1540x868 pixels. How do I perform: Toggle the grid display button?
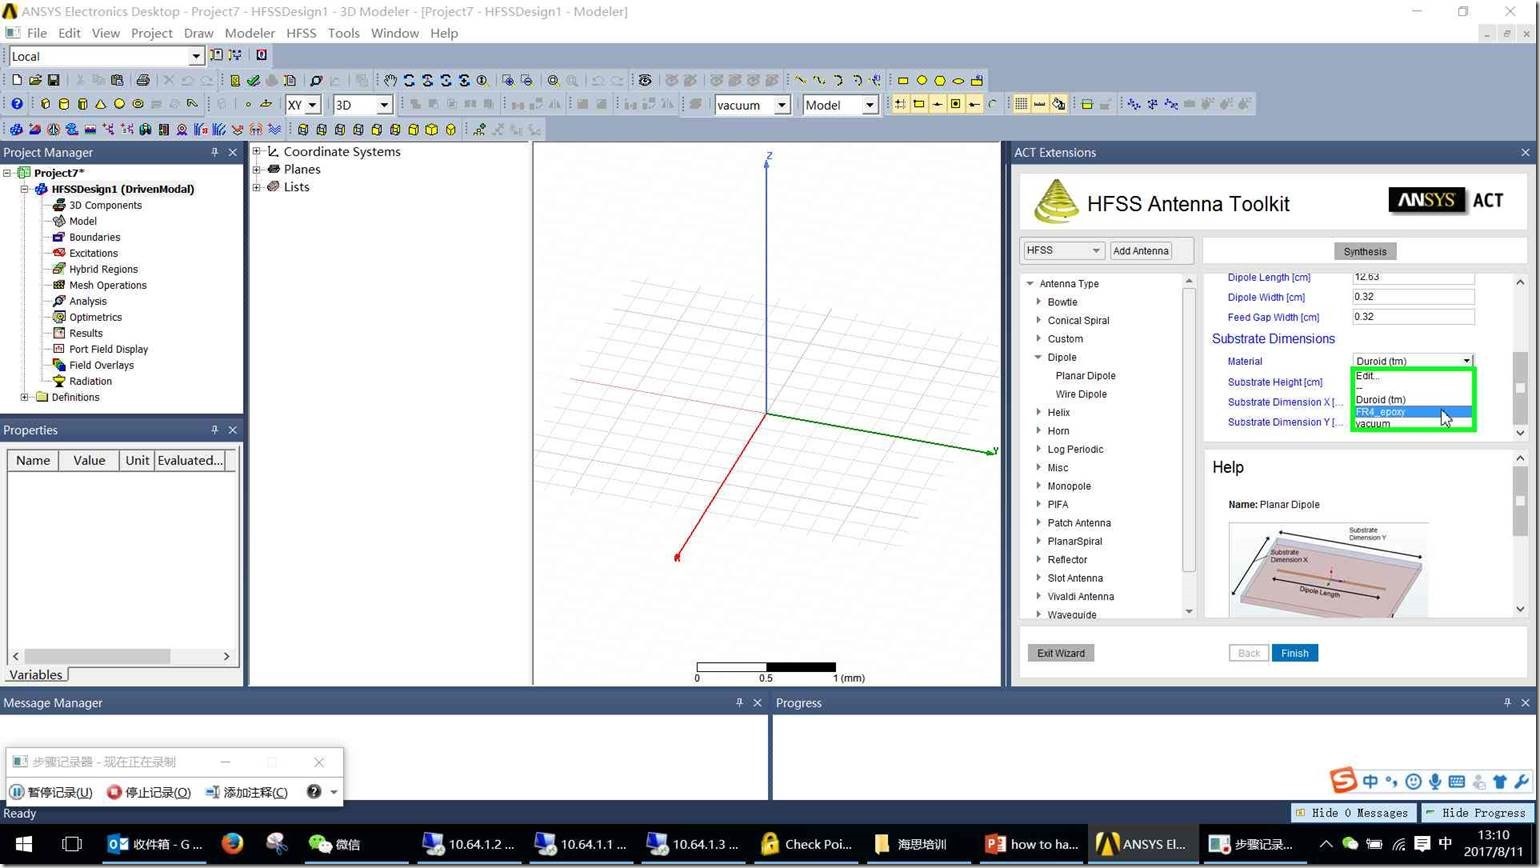coord(1021,104)
